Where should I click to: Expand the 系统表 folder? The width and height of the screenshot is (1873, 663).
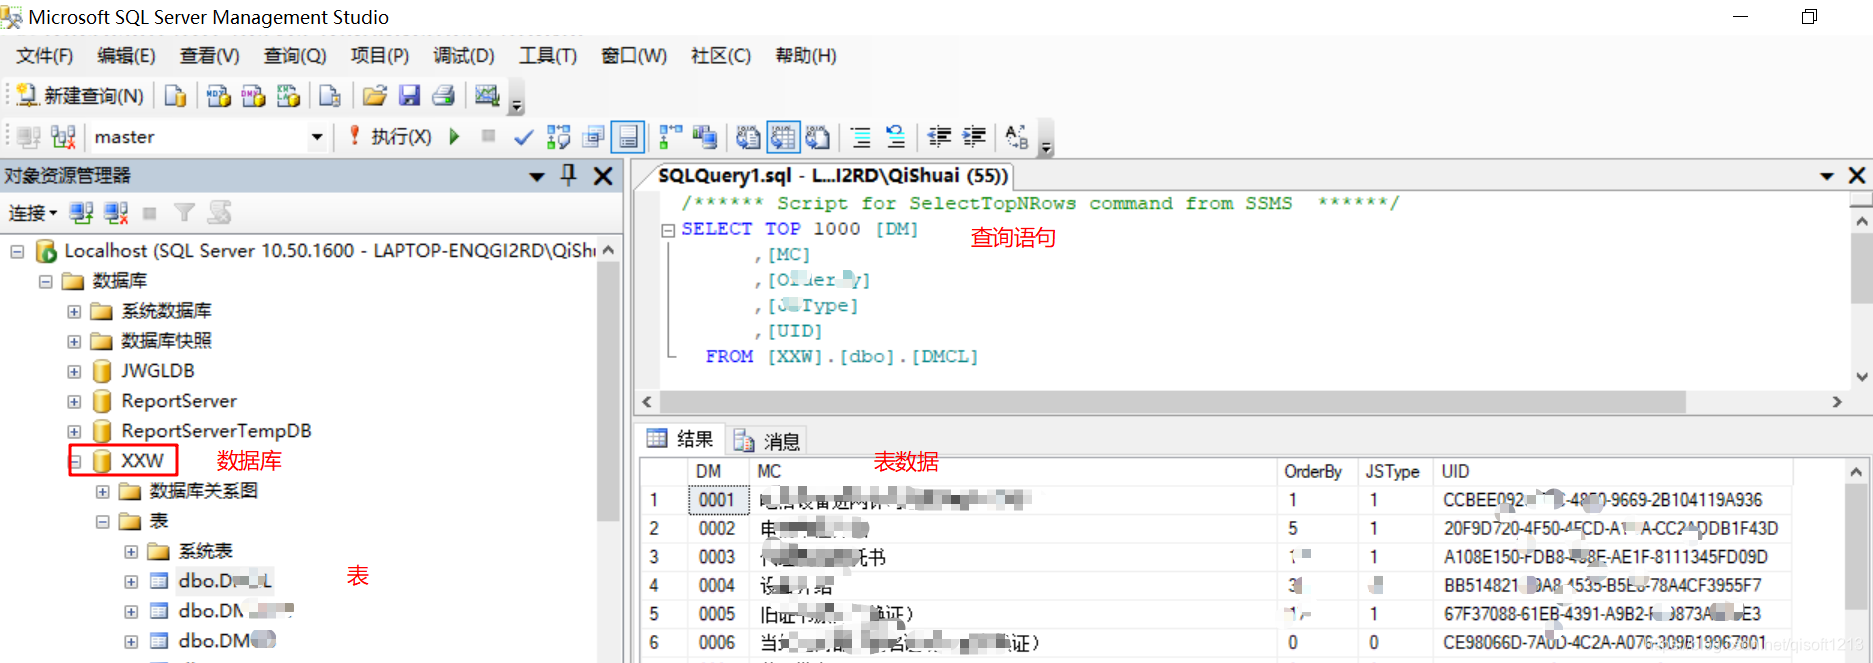[x=131, y=551]
